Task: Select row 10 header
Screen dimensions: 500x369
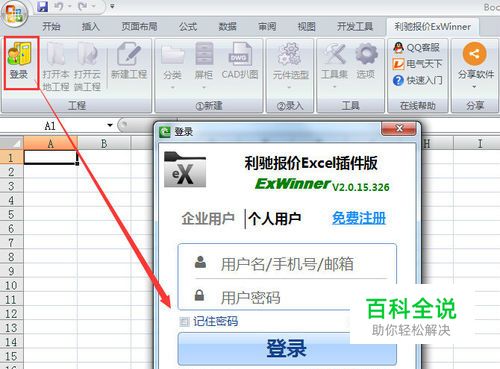Action: pos(11,285)
